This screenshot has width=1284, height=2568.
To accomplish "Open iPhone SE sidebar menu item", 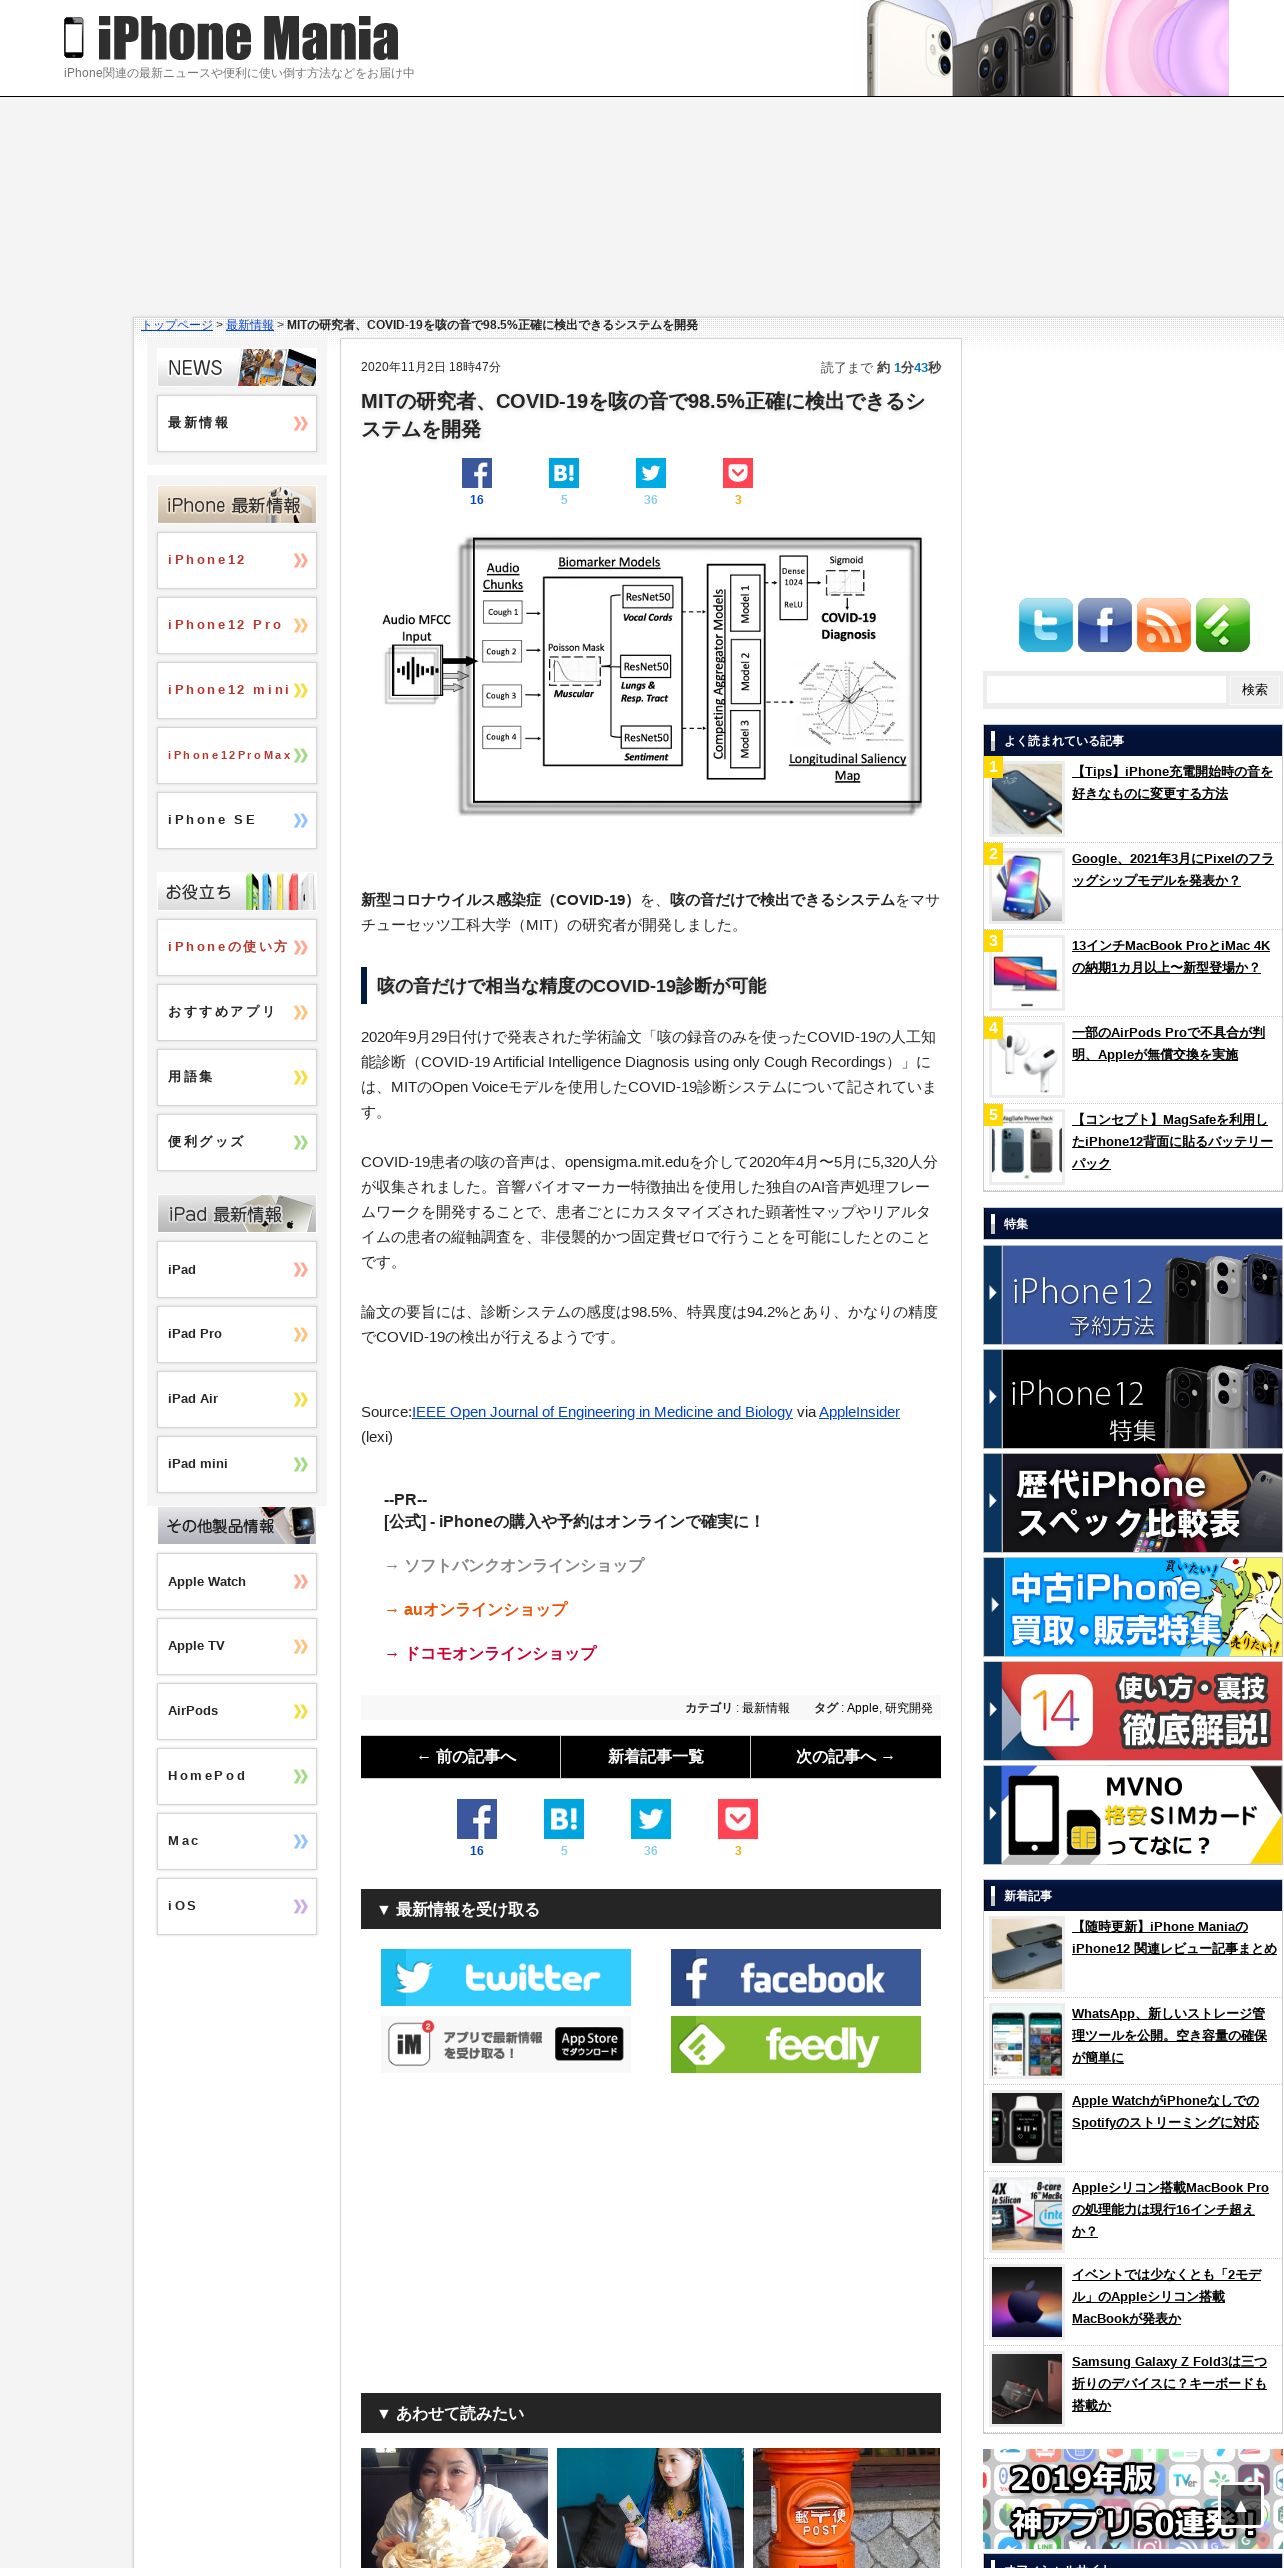I will pyautogui.click(x=237, y=820).
